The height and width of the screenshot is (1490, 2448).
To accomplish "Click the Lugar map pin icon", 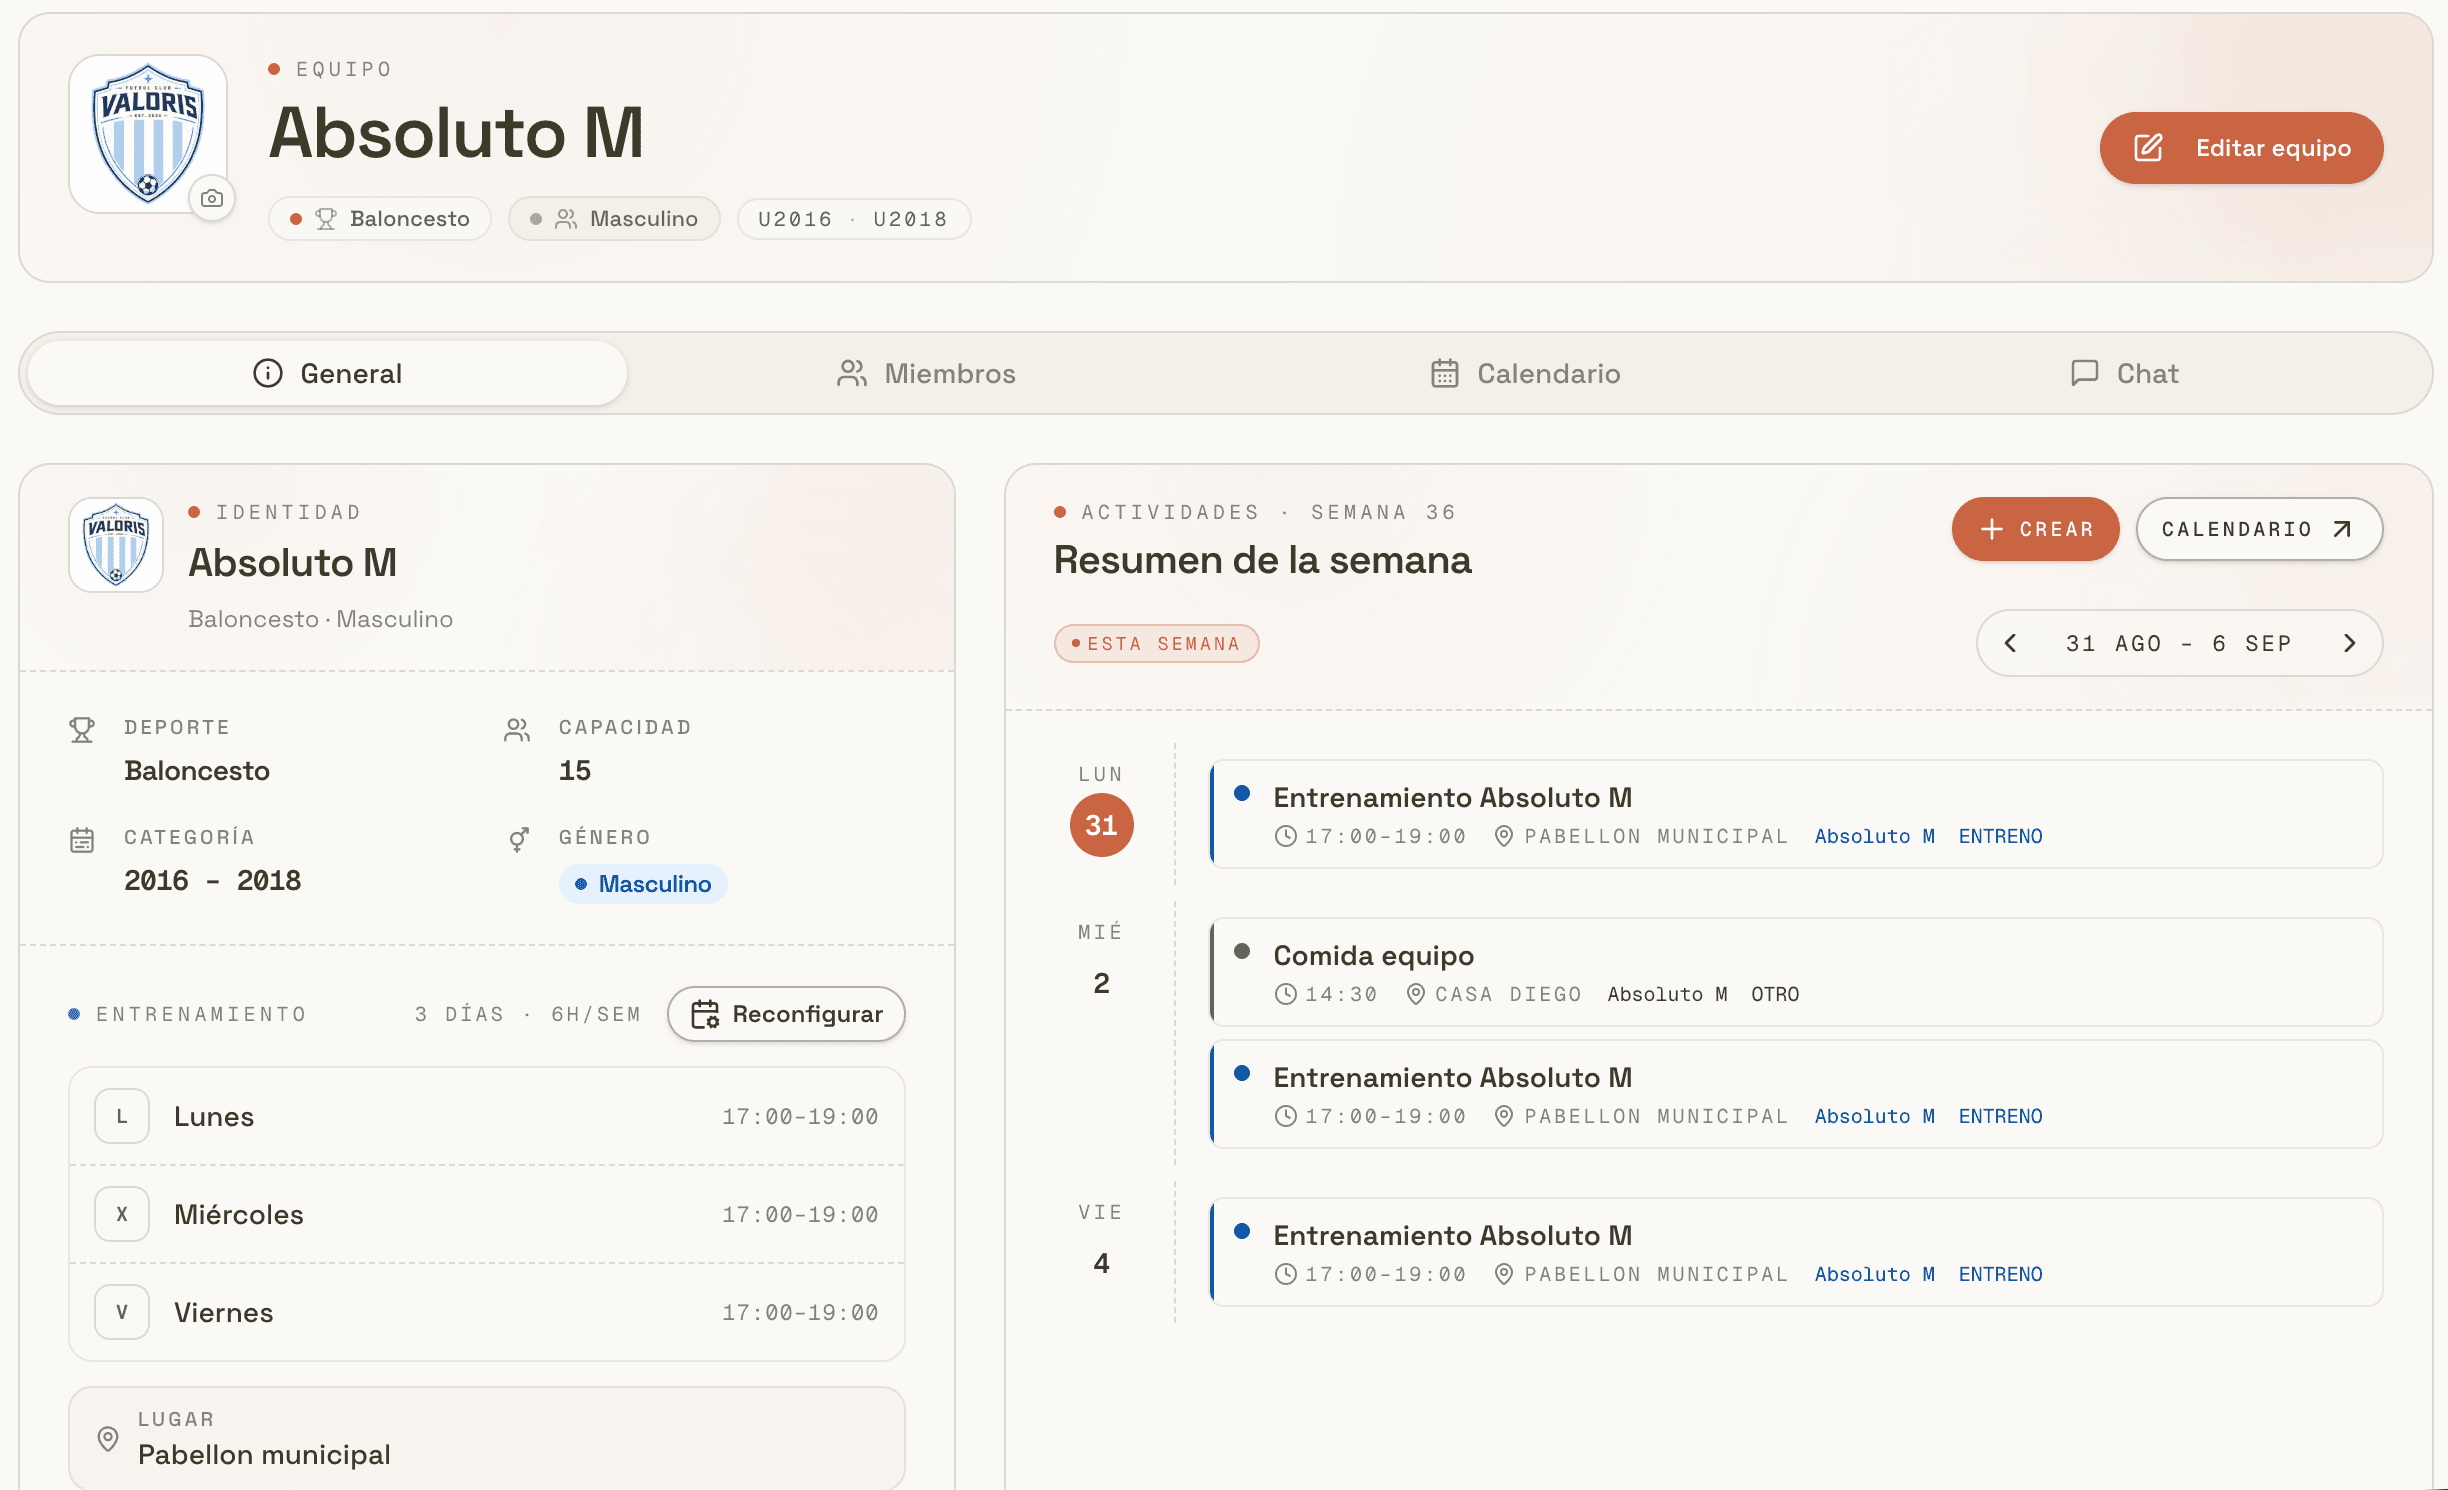I will pos(108,1439).
